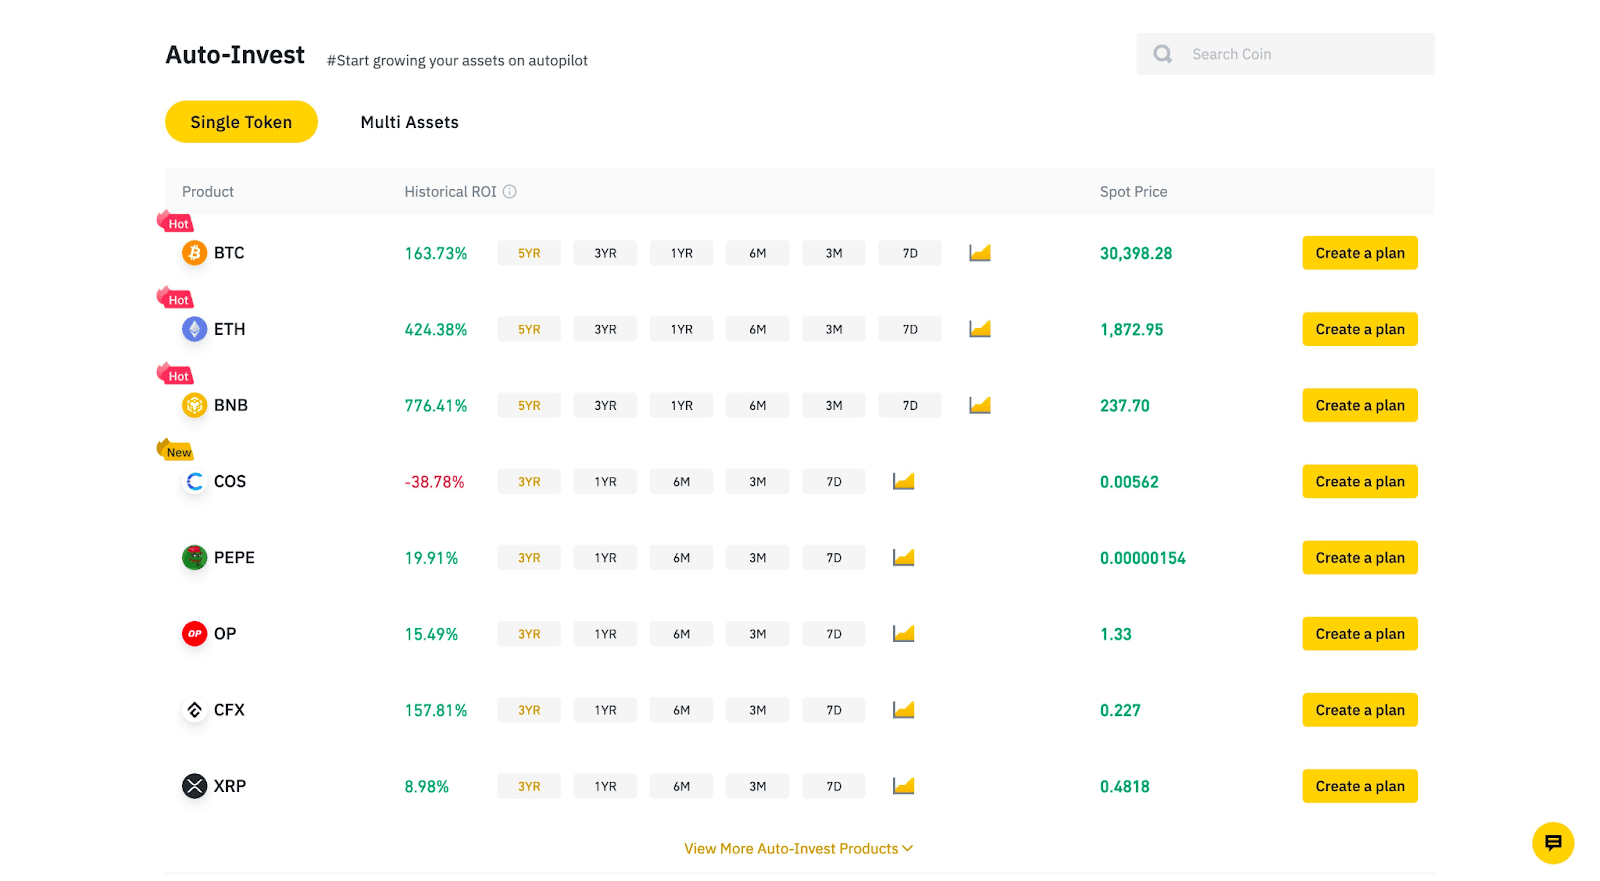Click the Spot Price column header
The image size is (1600, 881).
click(1133, 191)
